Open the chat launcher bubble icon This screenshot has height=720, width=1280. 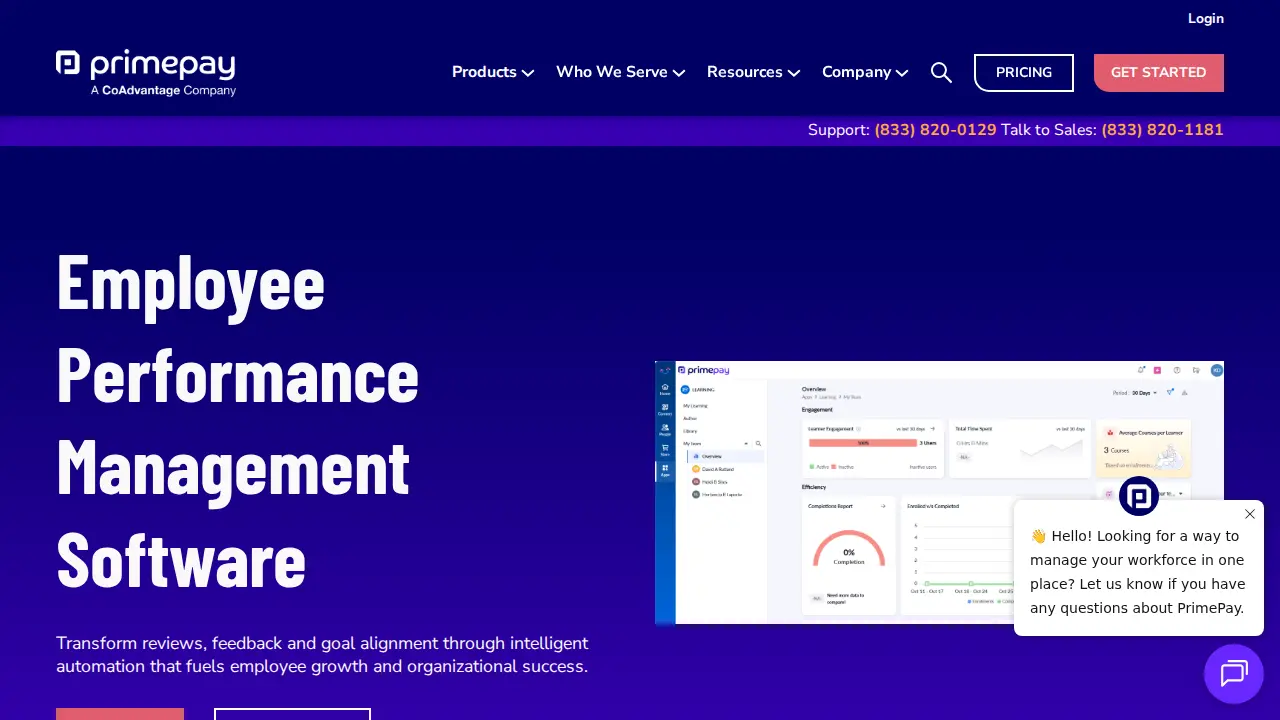(x=1234, y=674)
